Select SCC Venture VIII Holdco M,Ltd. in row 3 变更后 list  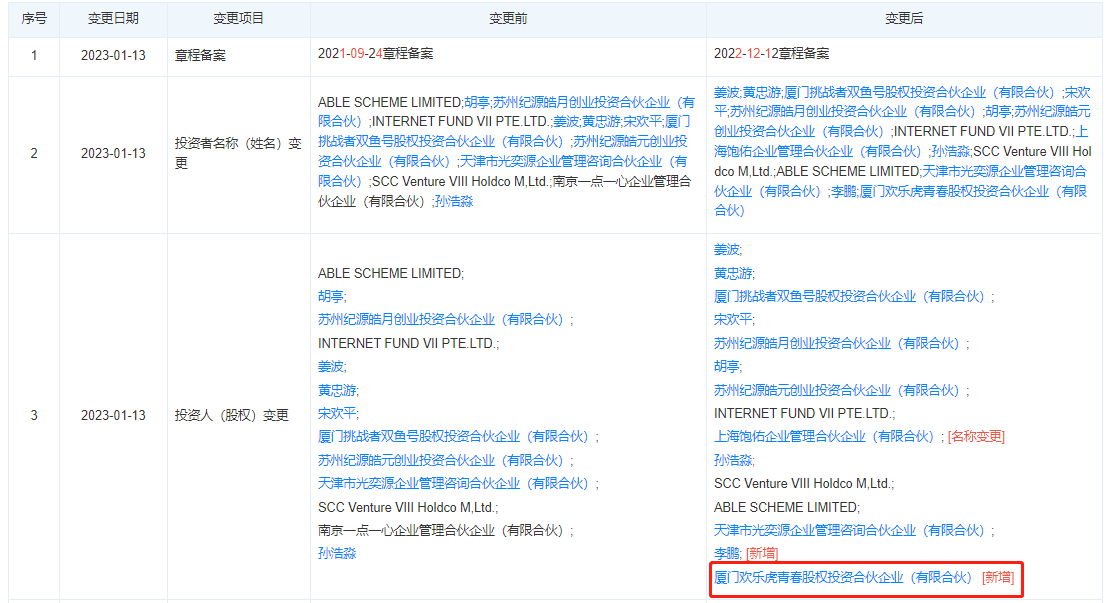point(802,484)
